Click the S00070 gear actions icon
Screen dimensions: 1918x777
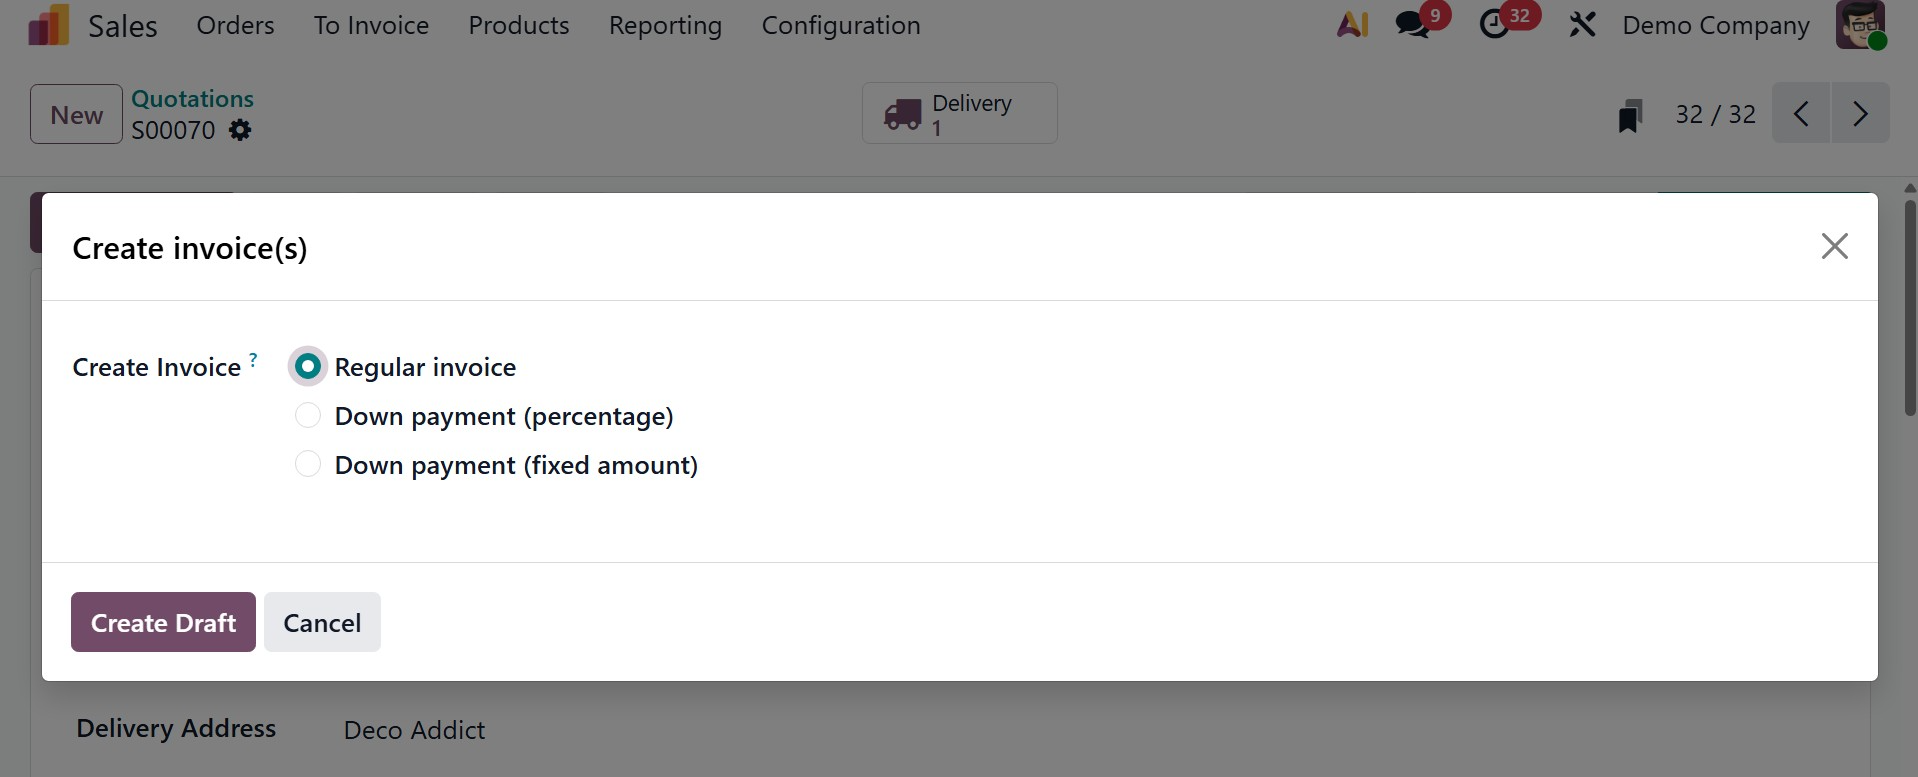(240, 130)
